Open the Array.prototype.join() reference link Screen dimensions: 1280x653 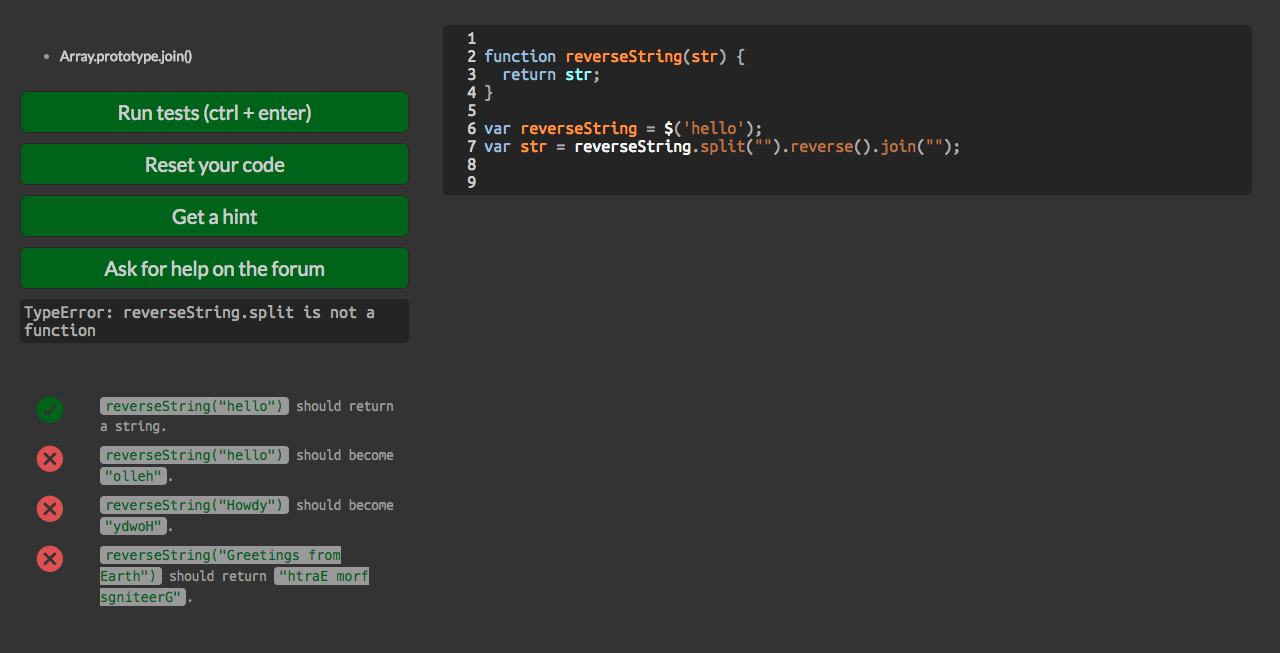(x=126, y=56)
